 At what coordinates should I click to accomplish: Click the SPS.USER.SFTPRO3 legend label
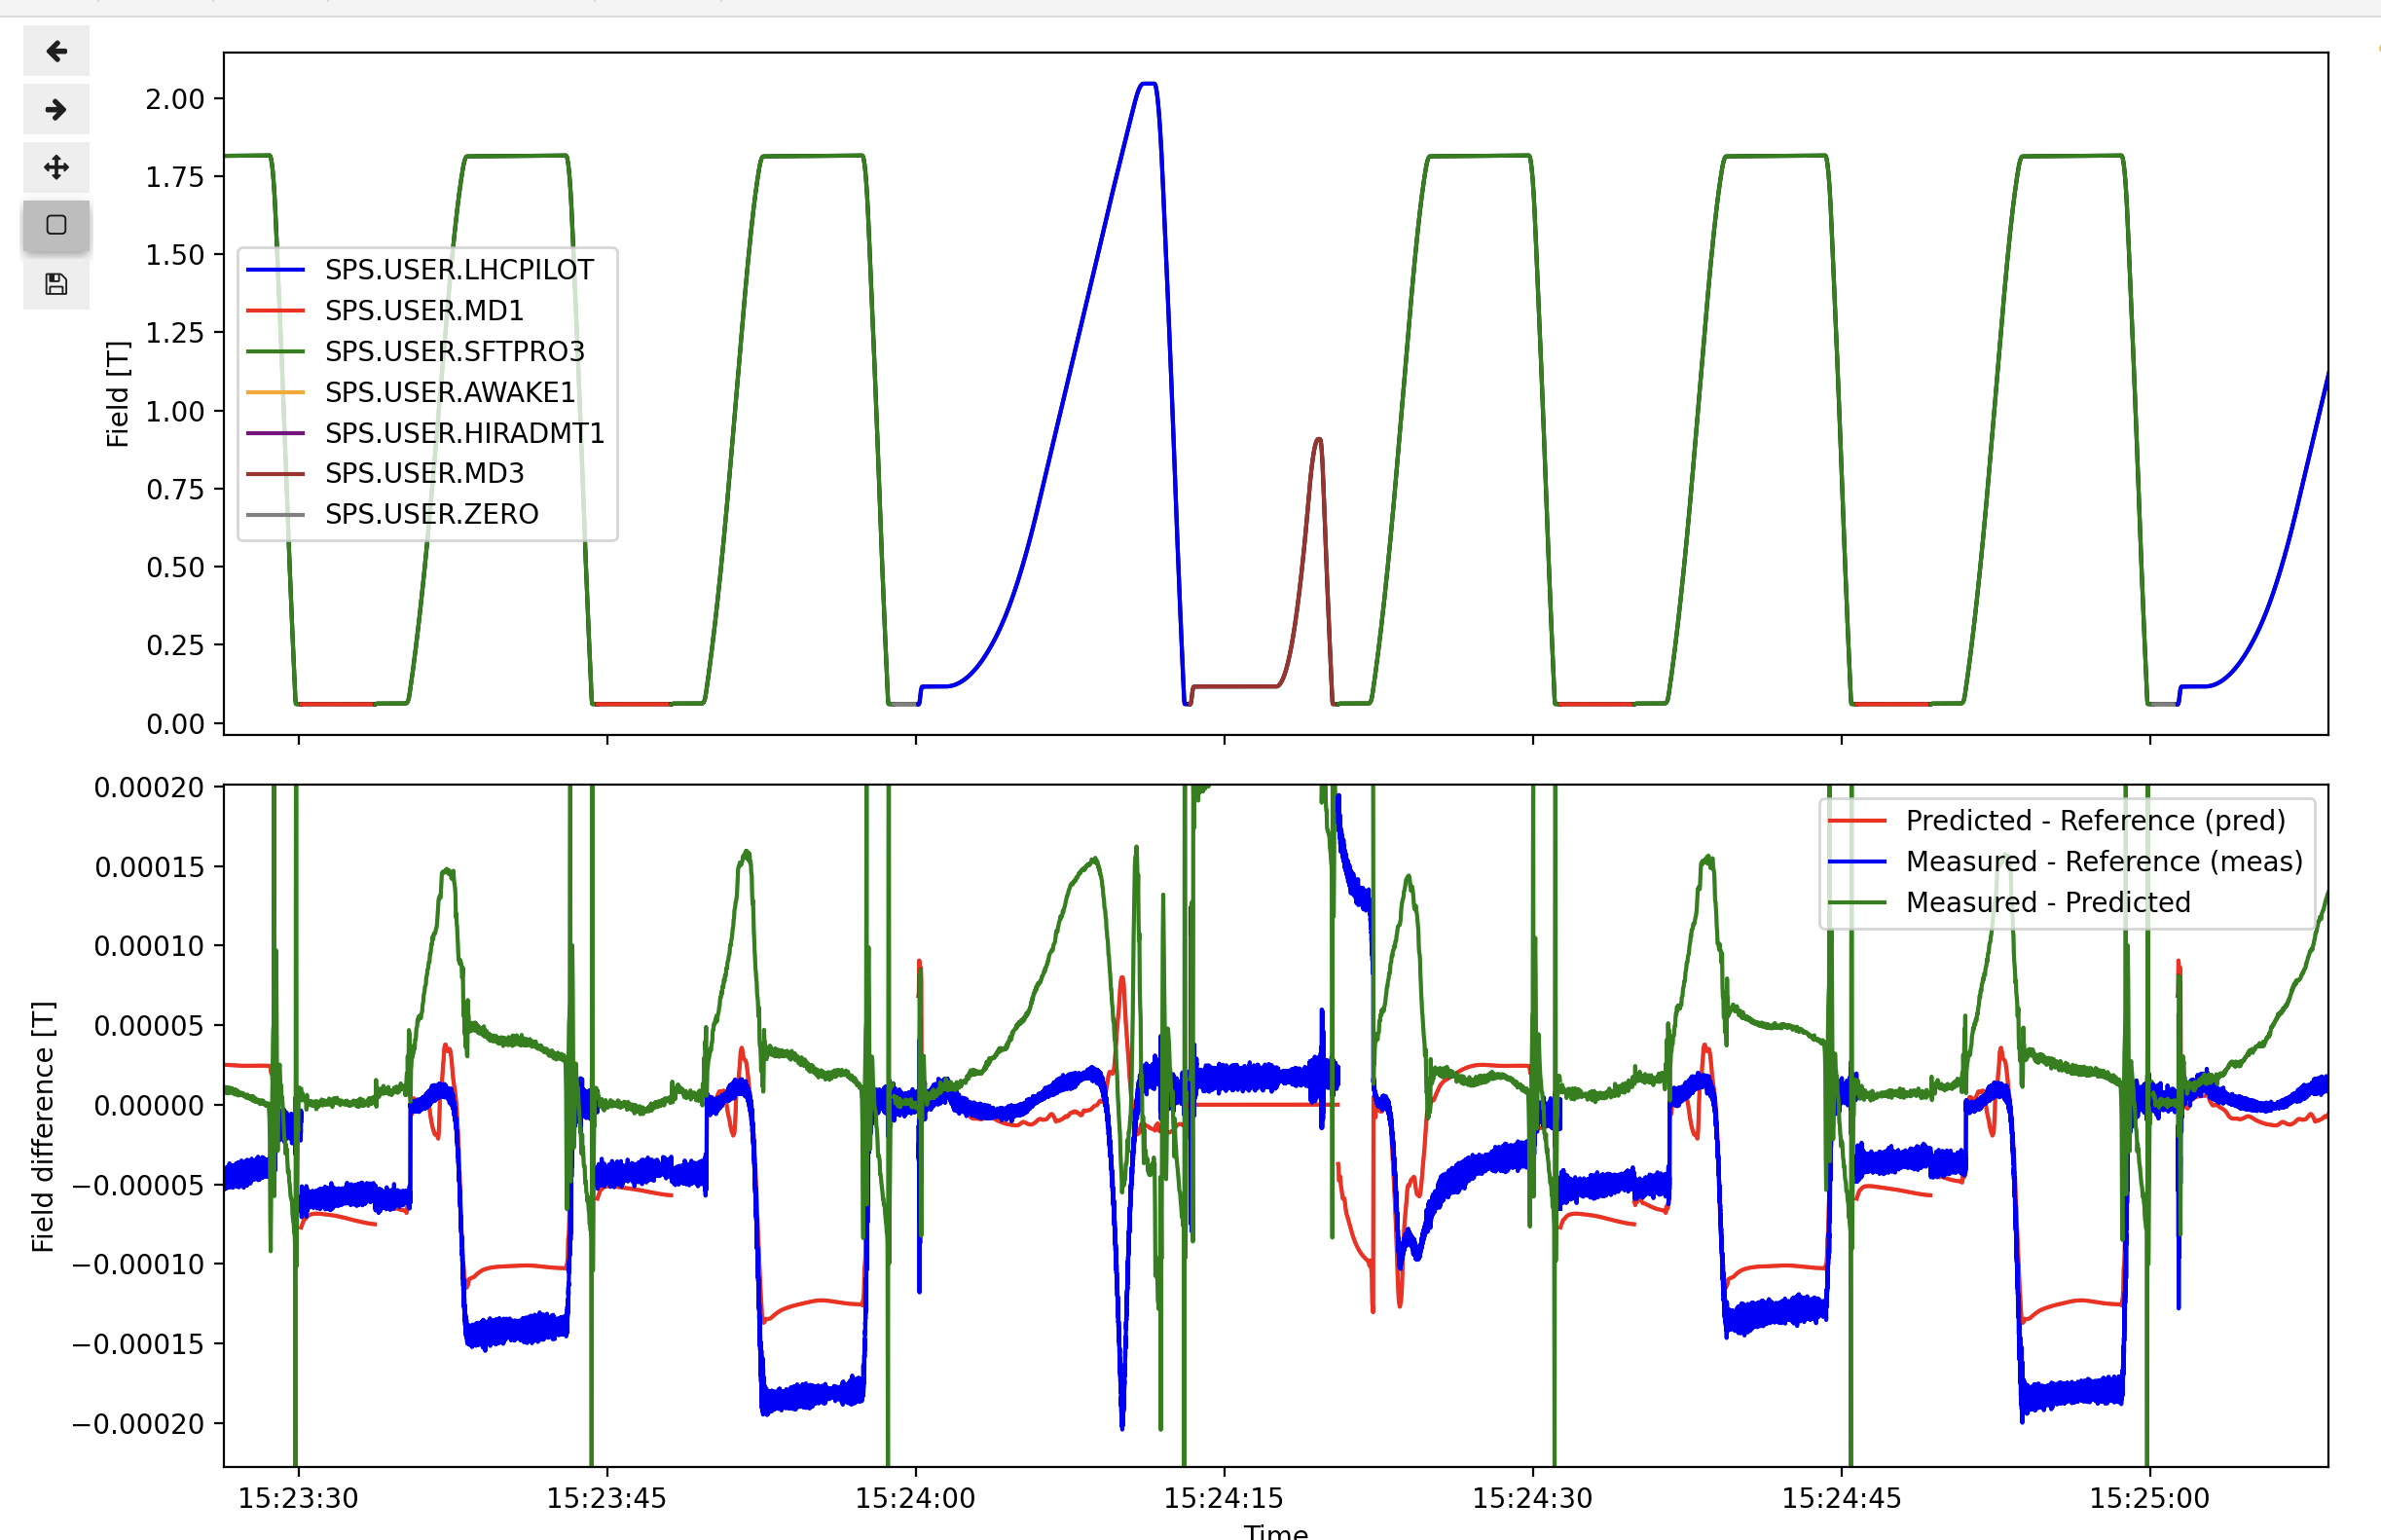pos(454,352)
